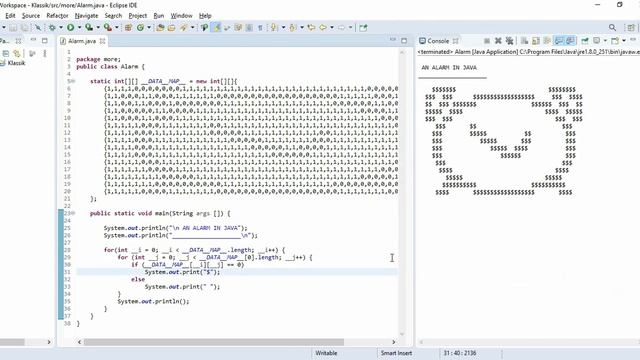Open the Refactor menu
This screenshot has width=640, height=360.
(57, 16)
